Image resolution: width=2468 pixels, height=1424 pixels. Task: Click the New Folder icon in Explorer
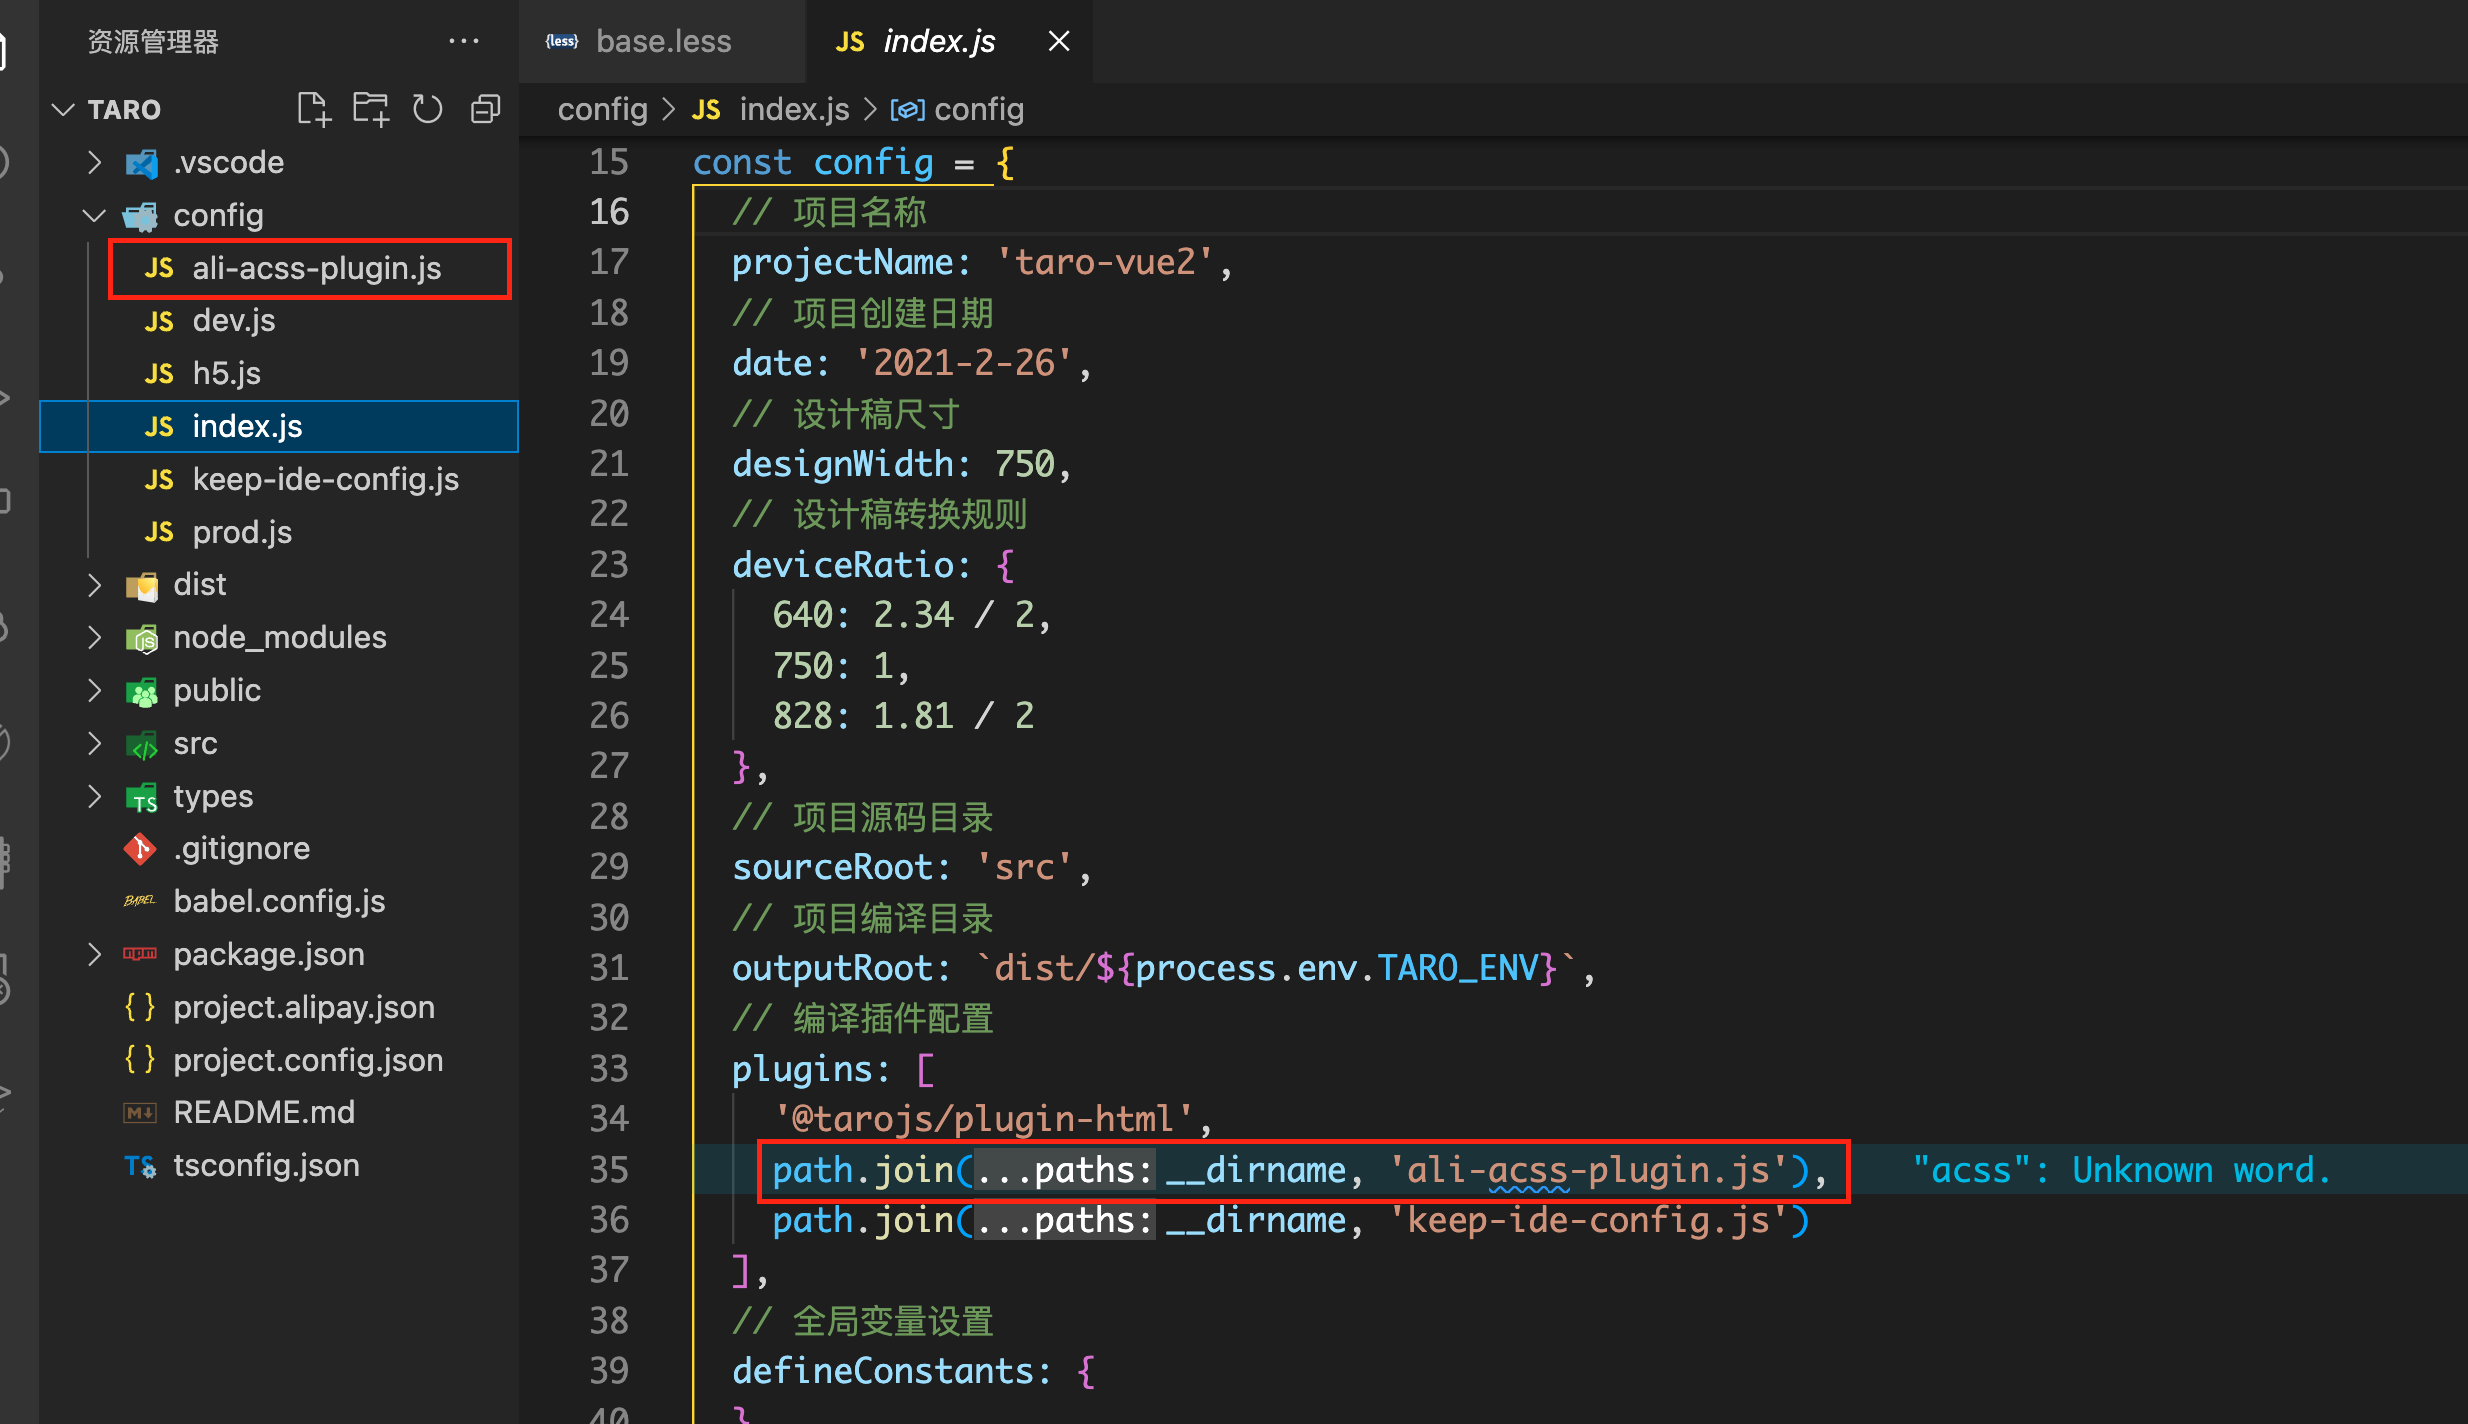pos(371,109)
